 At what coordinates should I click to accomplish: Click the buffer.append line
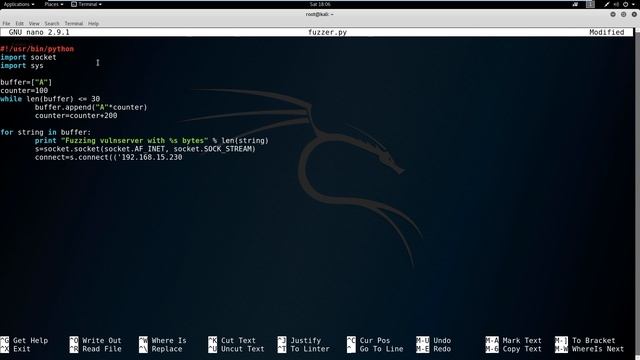pos(91,107)
